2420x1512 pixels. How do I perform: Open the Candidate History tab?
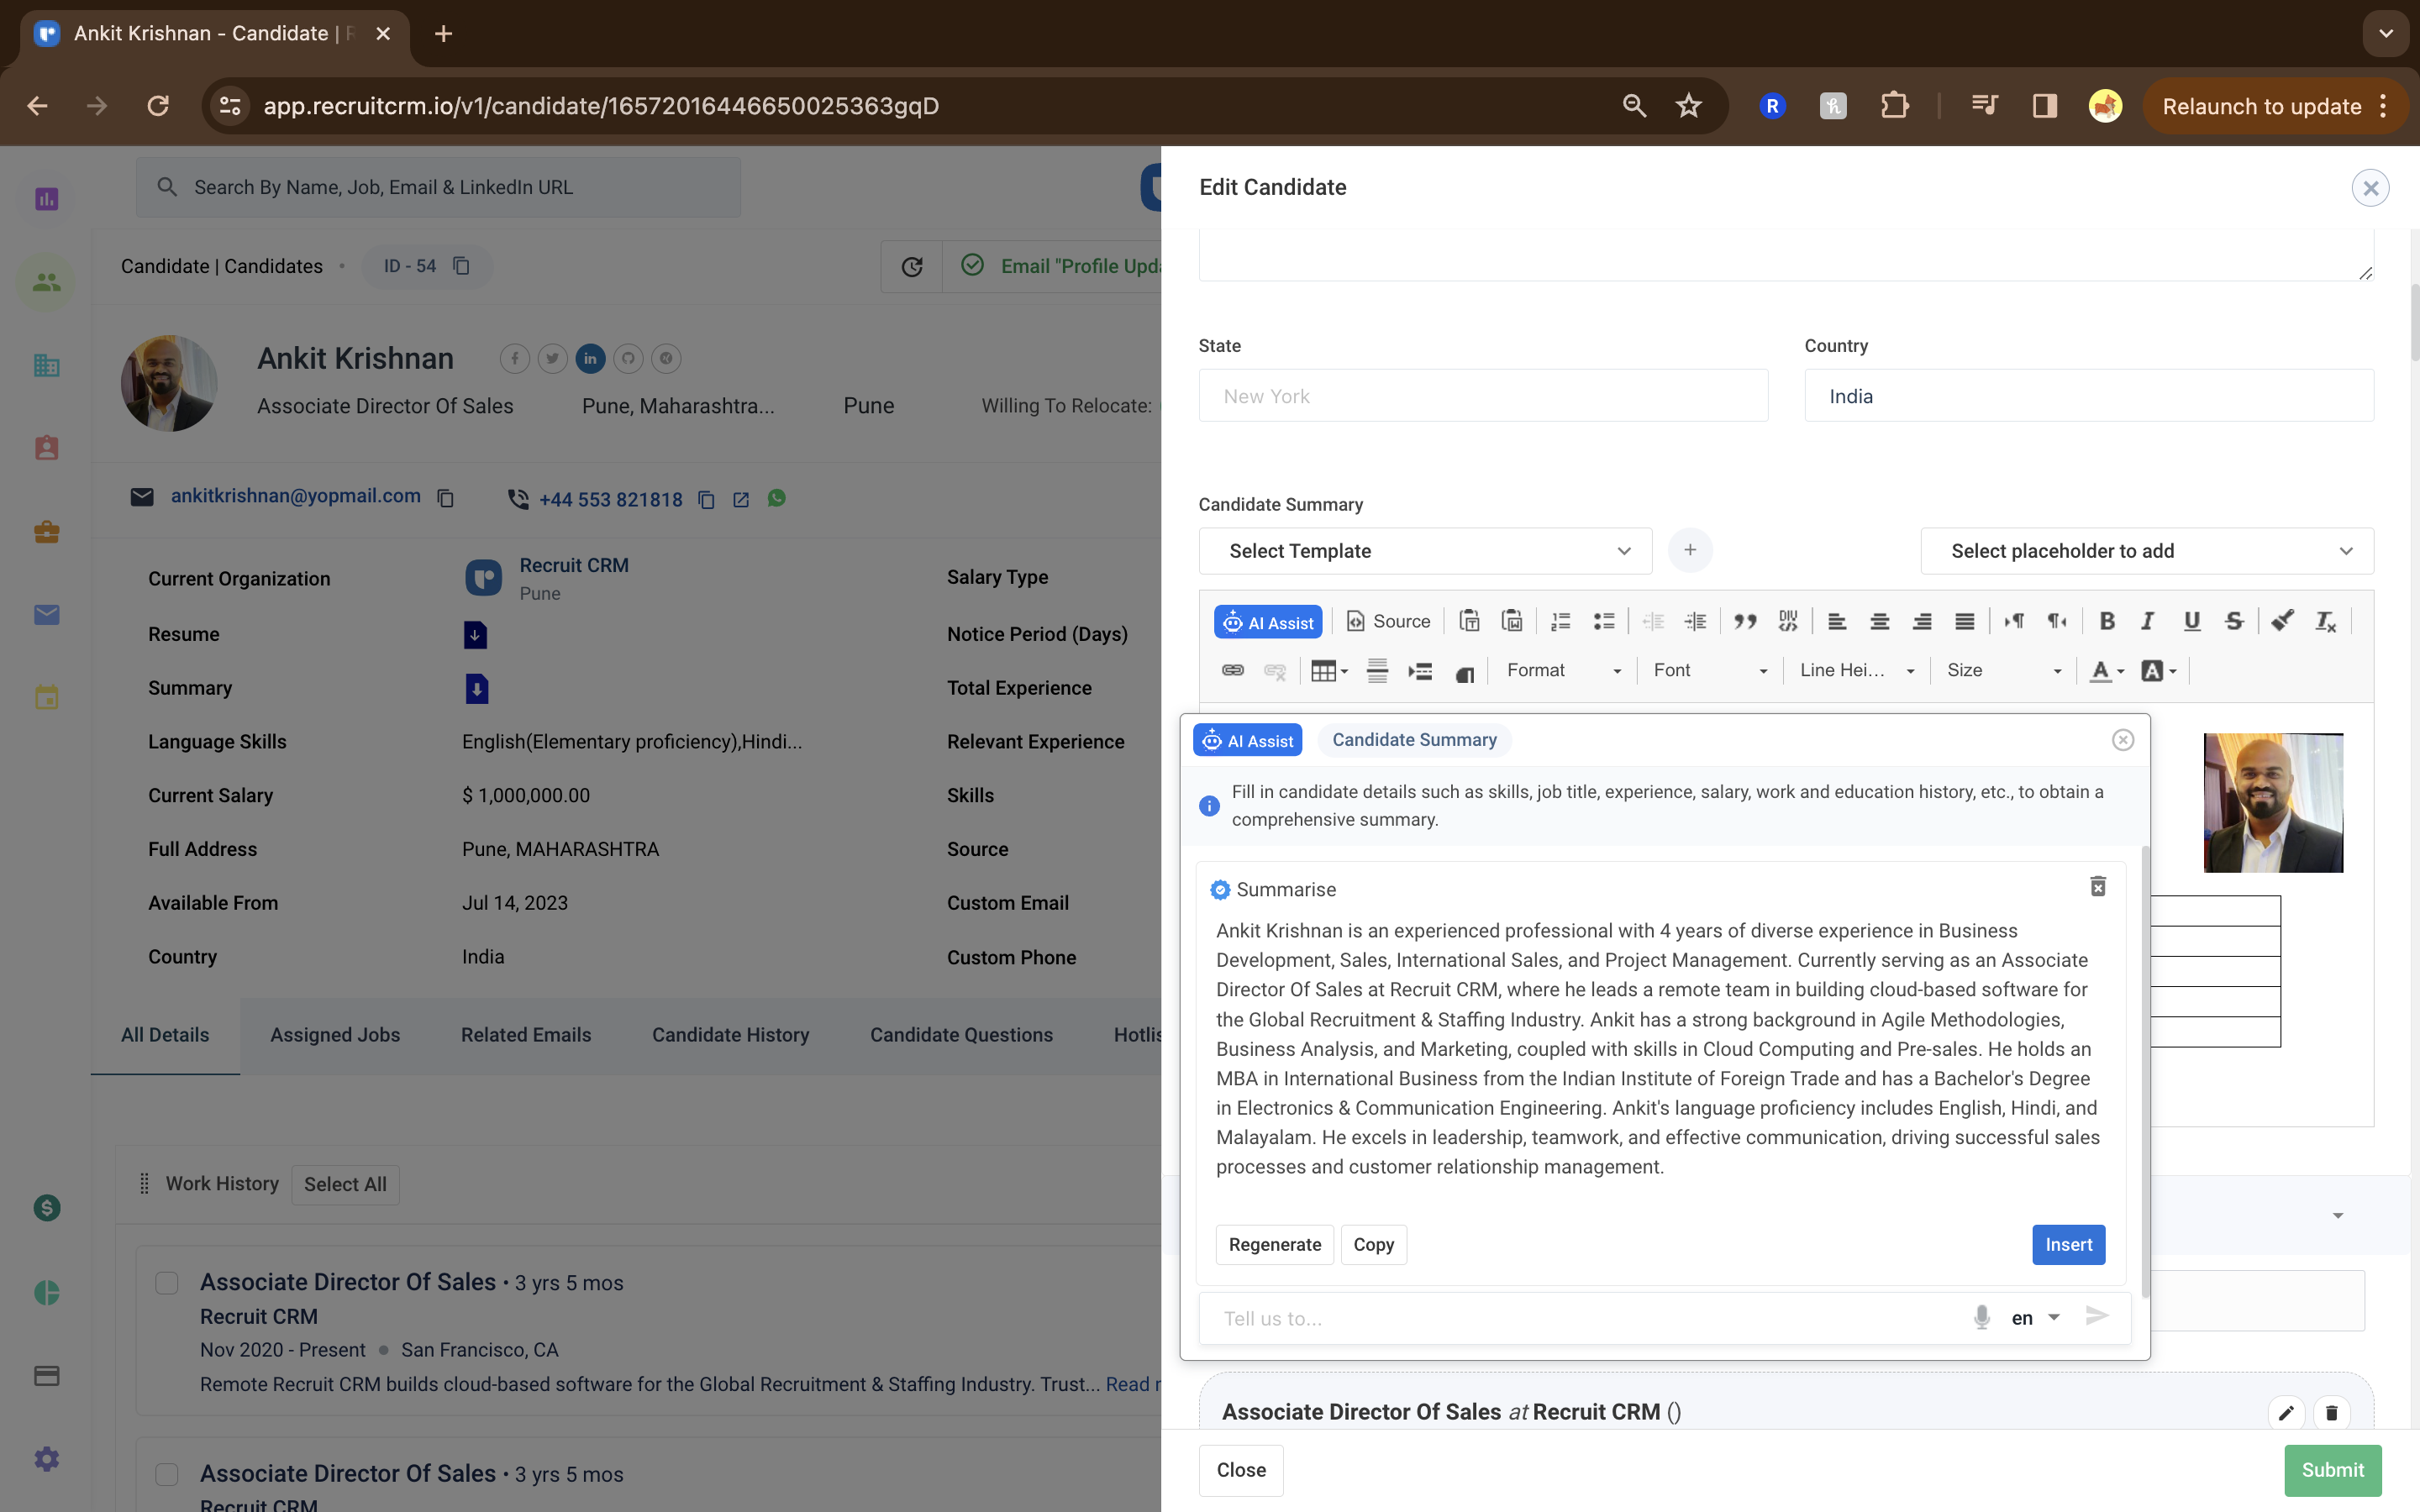pos(730,1035)
